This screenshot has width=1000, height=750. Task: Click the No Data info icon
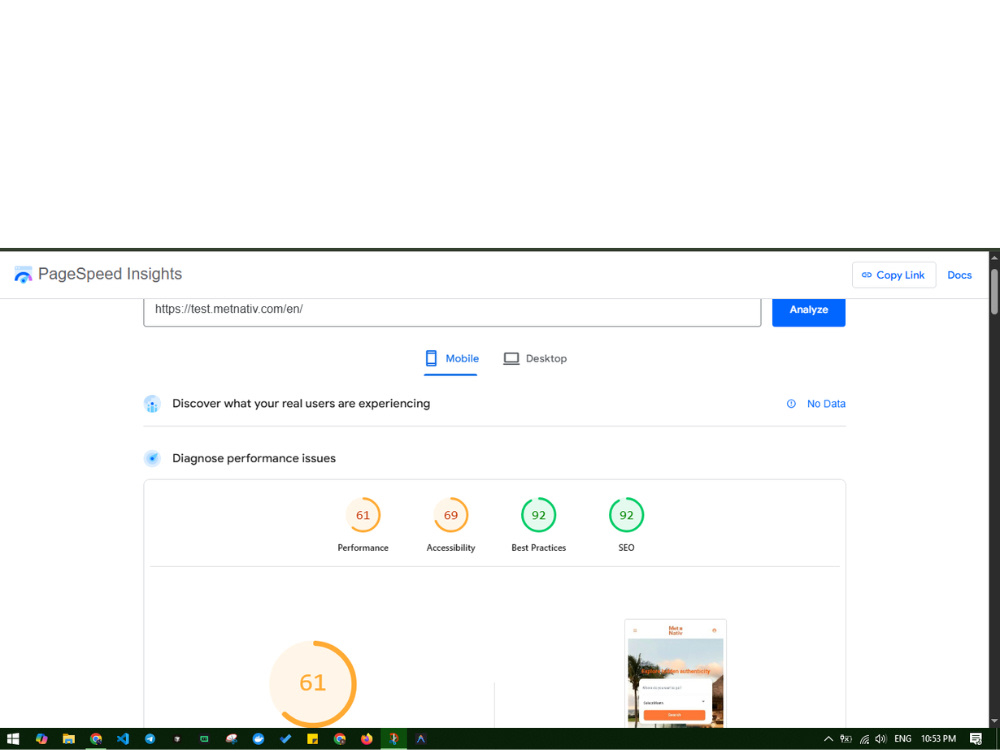tap(791, 404)
